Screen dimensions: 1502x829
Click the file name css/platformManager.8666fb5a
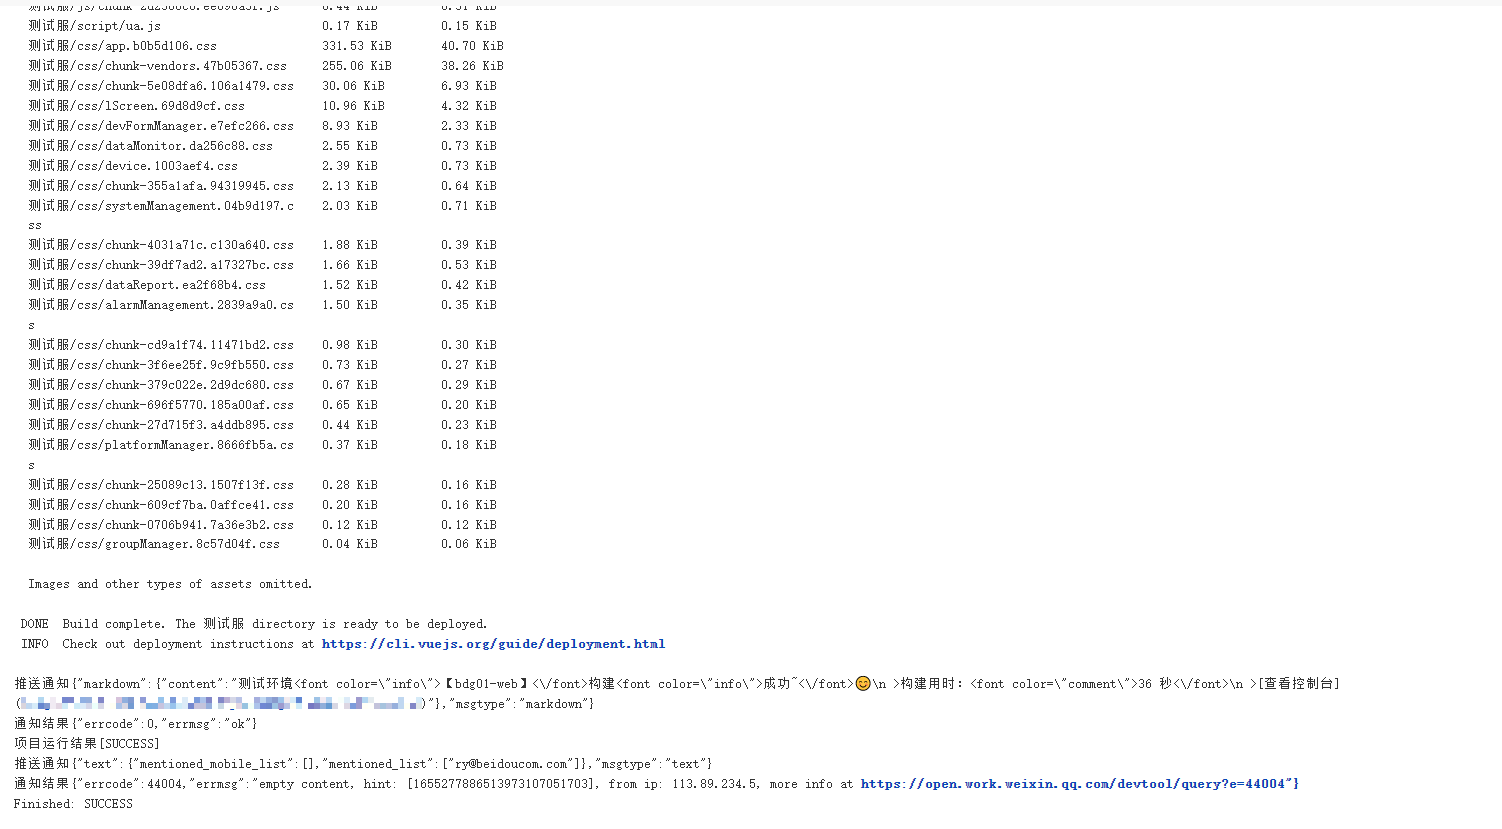click(161, 445)
